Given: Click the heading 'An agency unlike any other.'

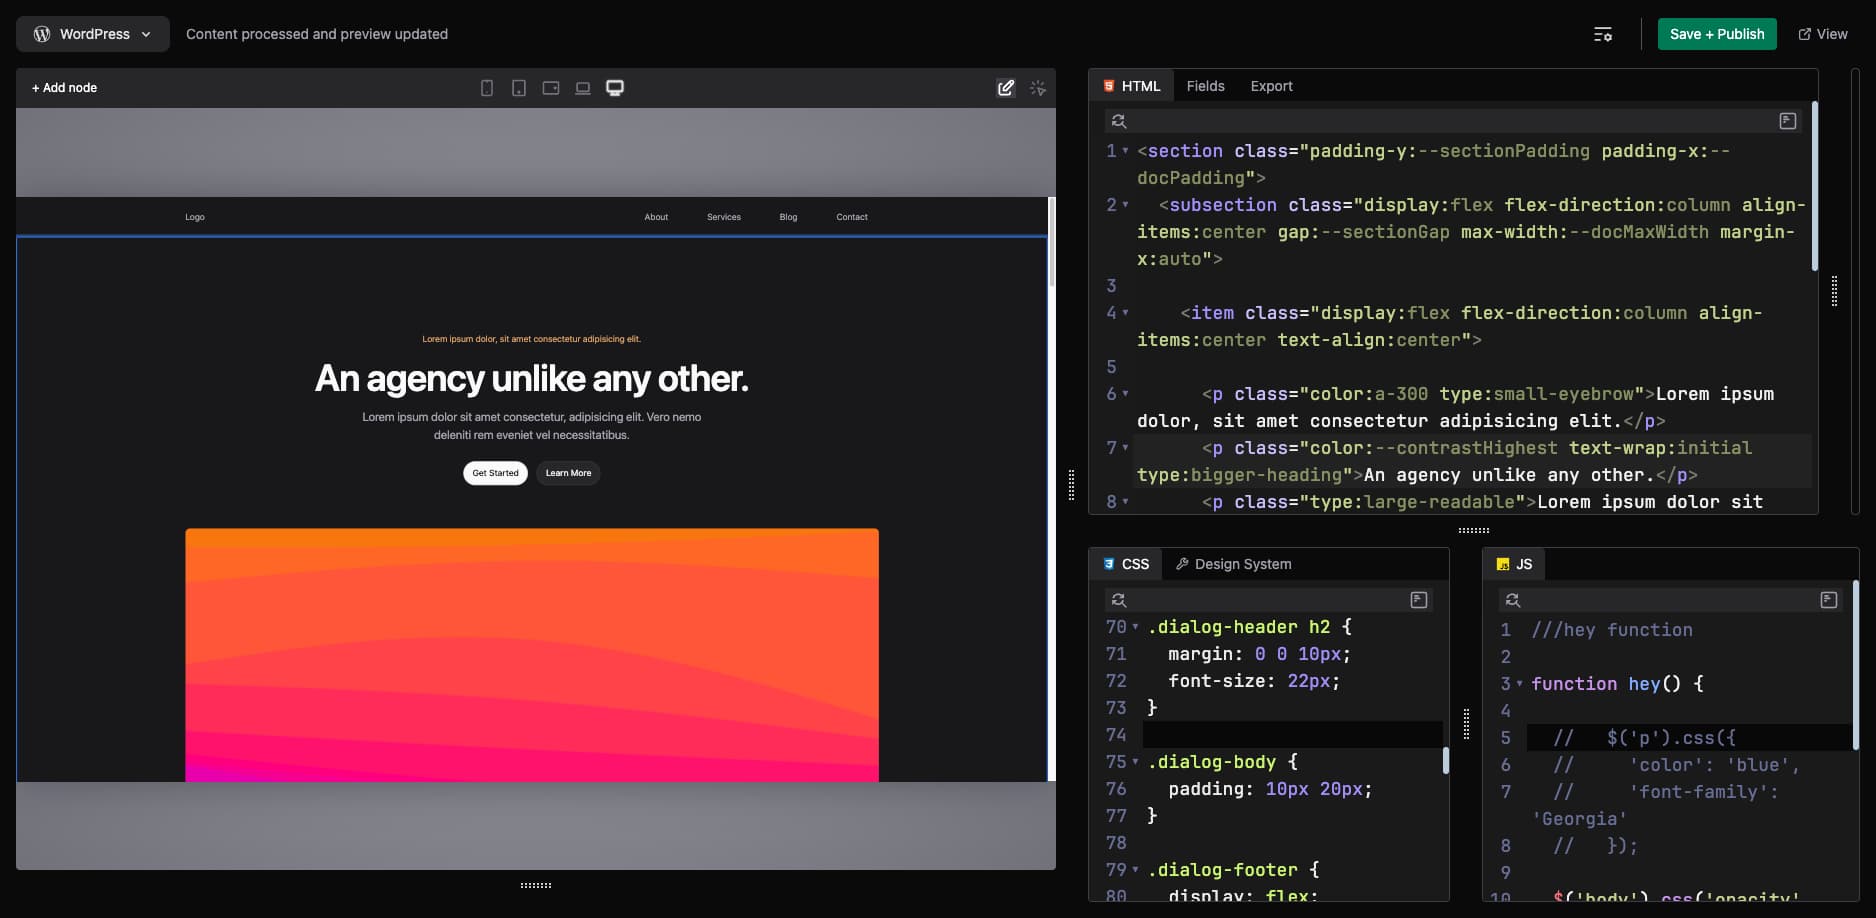Looking at the screenshot, I should [x=531, y=379].
